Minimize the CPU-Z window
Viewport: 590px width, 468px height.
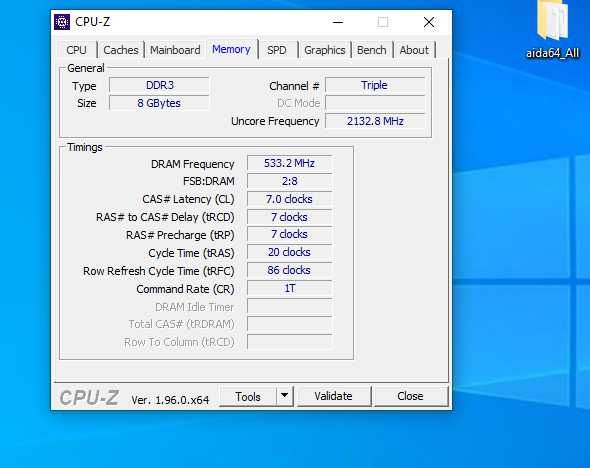[x=338, y=22]
